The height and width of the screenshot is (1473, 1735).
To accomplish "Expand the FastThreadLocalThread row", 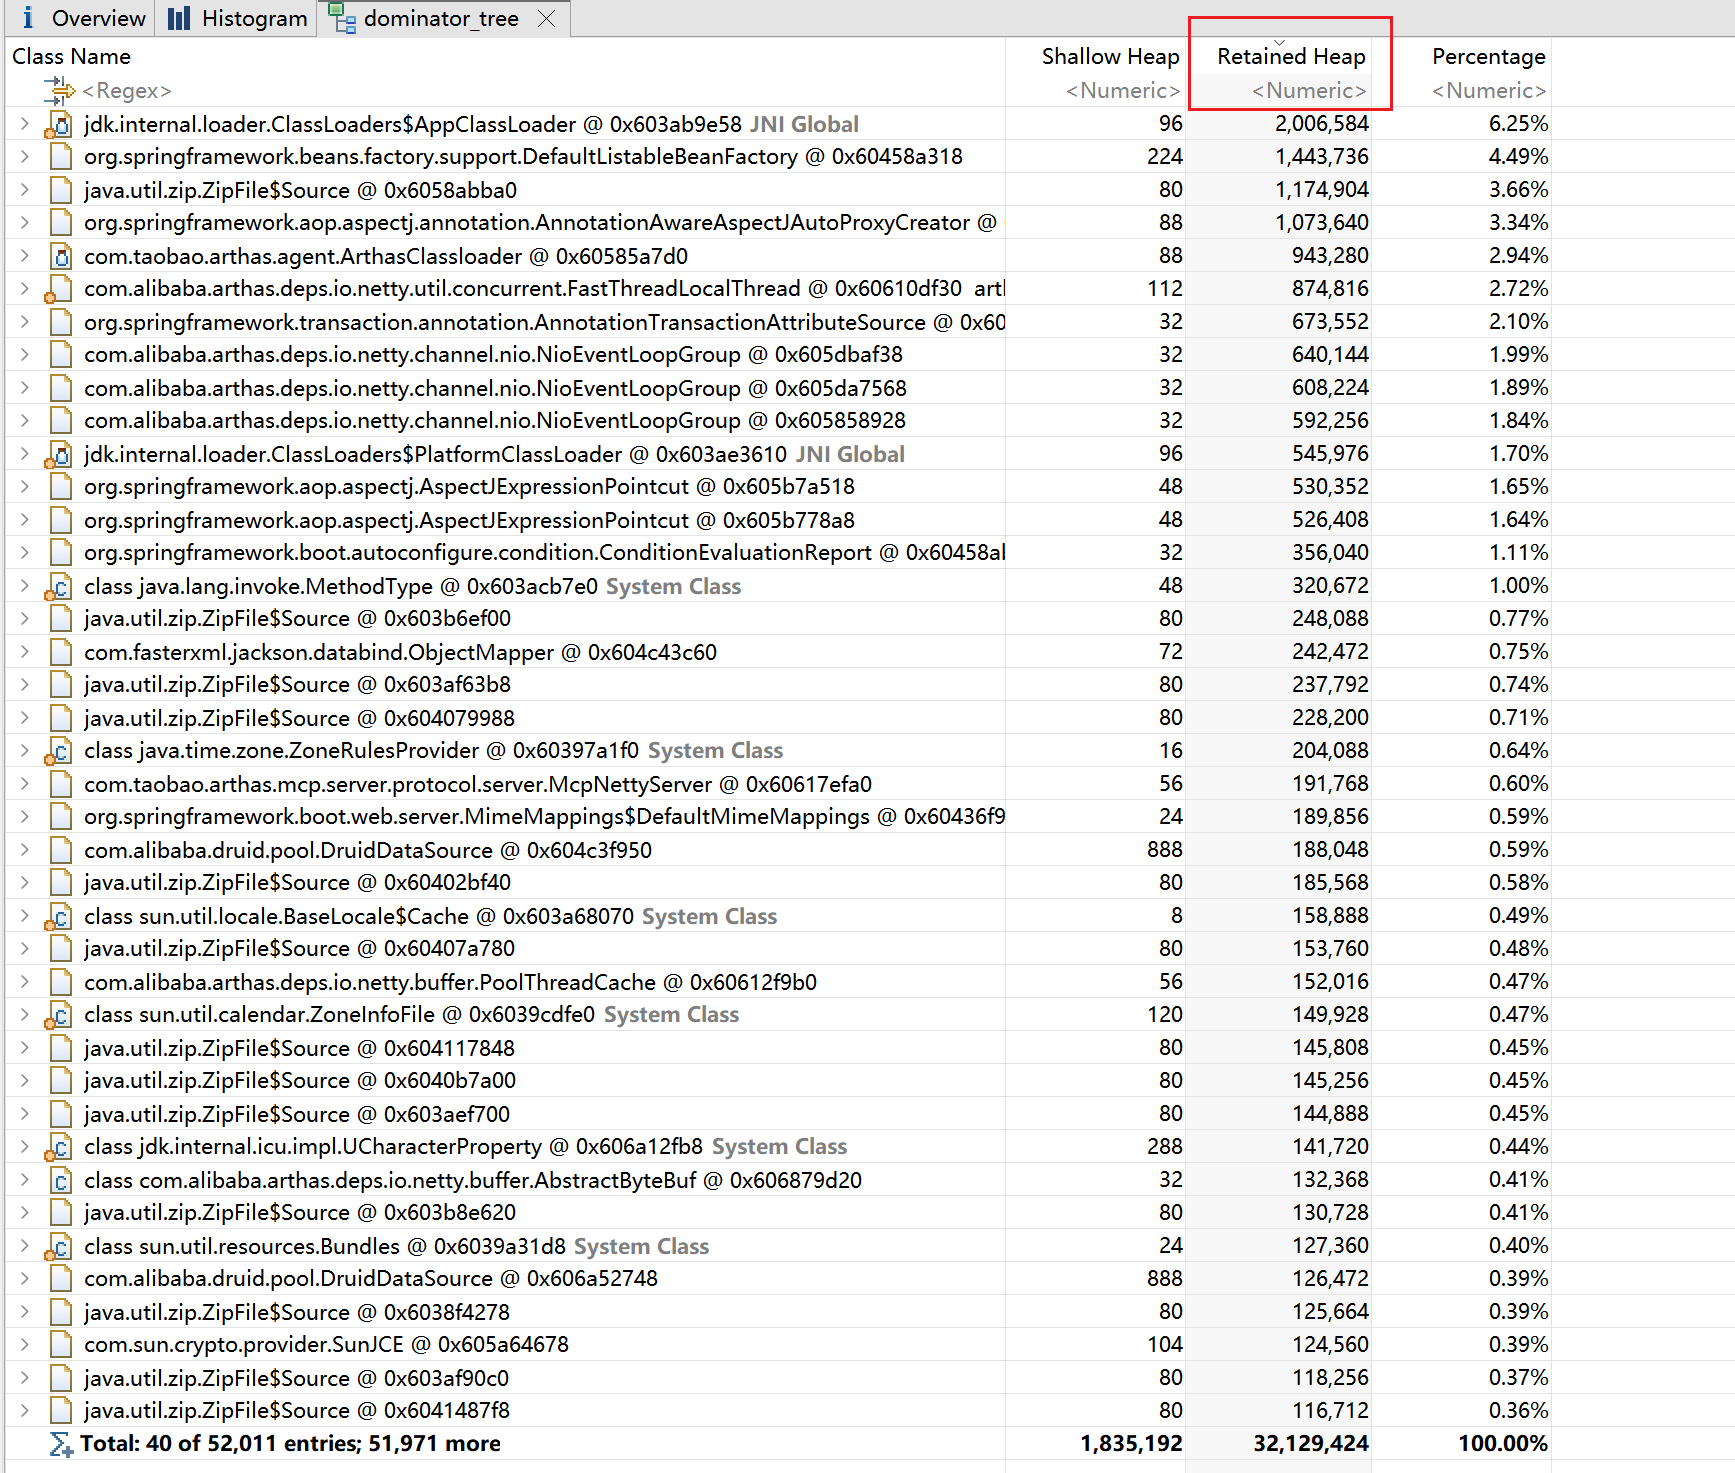I will tap(24, 289).
